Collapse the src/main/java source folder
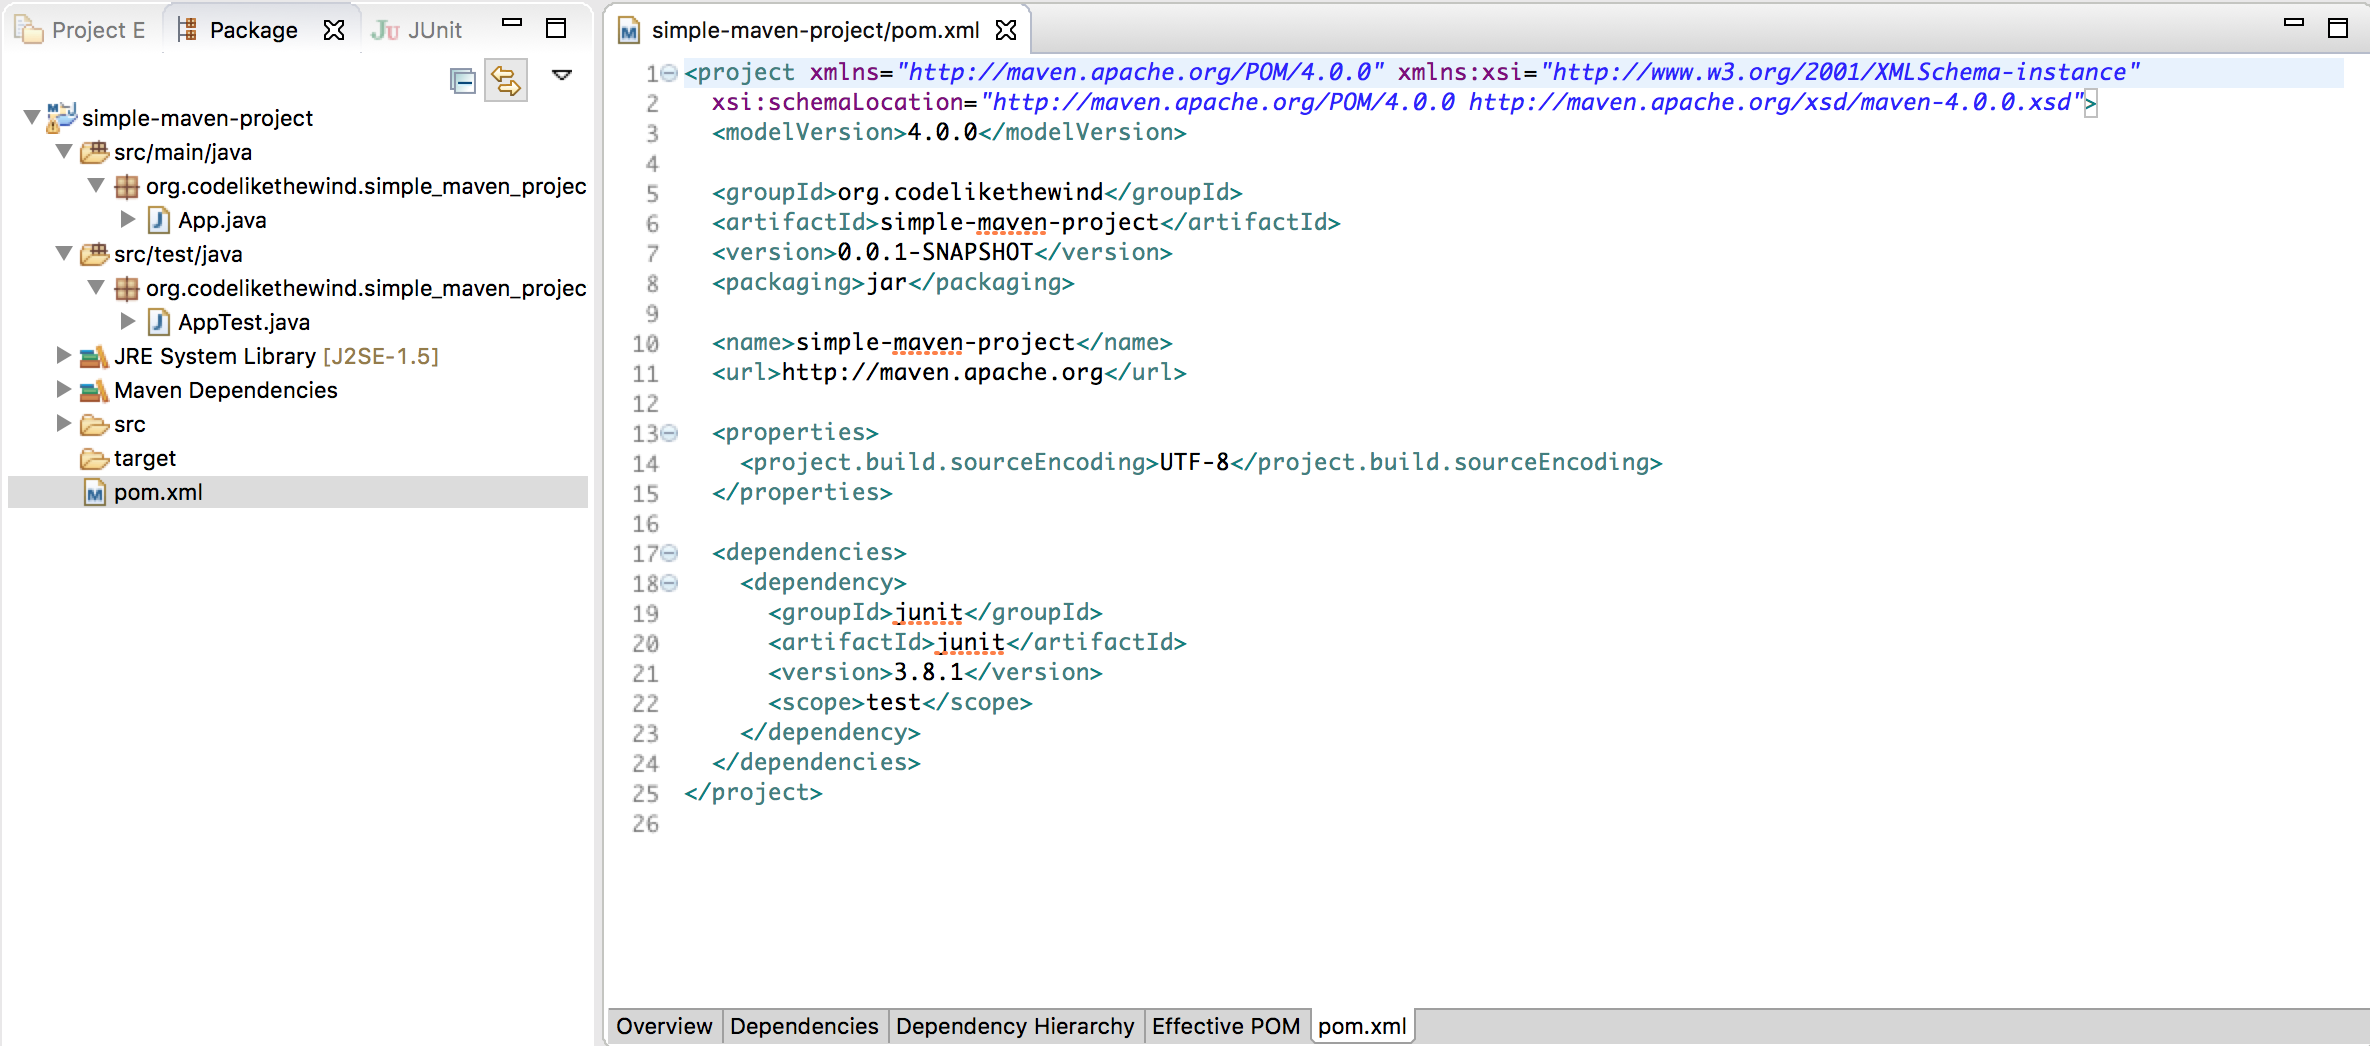Image resolution: width=2370 pixels, height=1046 pixels. 64,152
